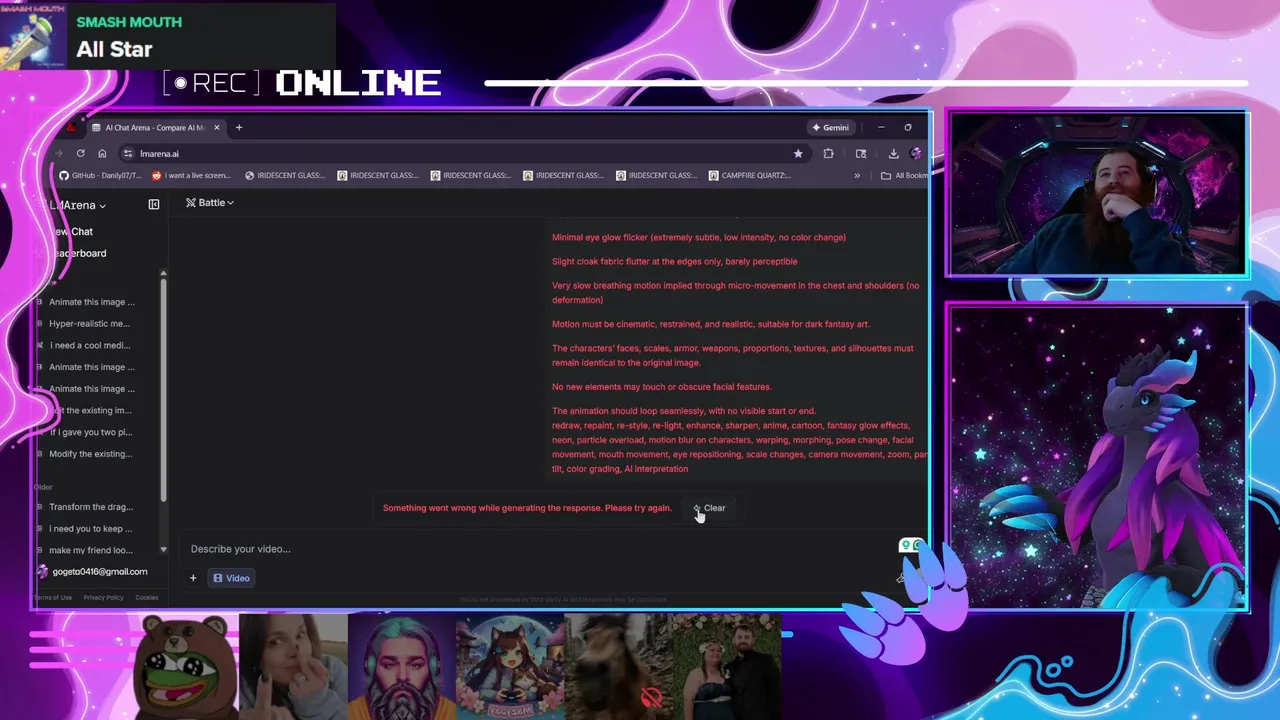The height and width of the screenshot is (720, 1280).
Task: Open 'I need you to keep' chat
Action: click(90, 528)
